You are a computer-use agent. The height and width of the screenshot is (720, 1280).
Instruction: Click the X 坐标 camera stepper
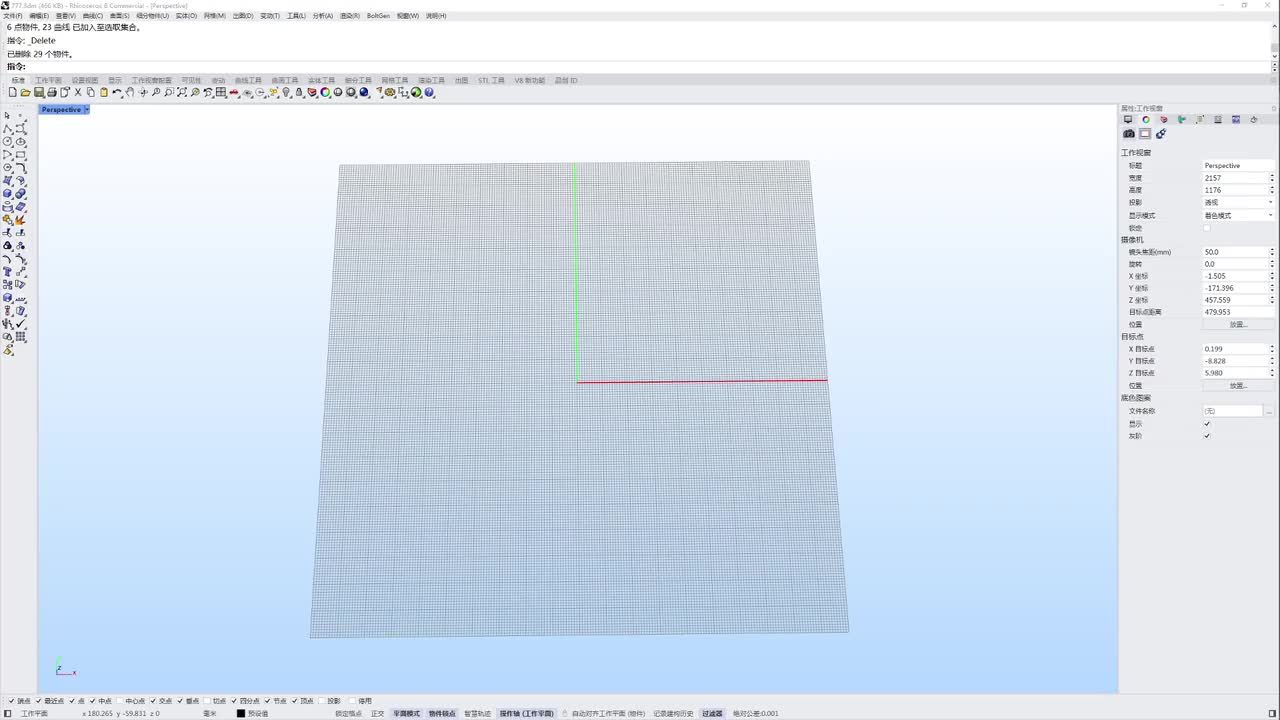tap(1272, 276)
